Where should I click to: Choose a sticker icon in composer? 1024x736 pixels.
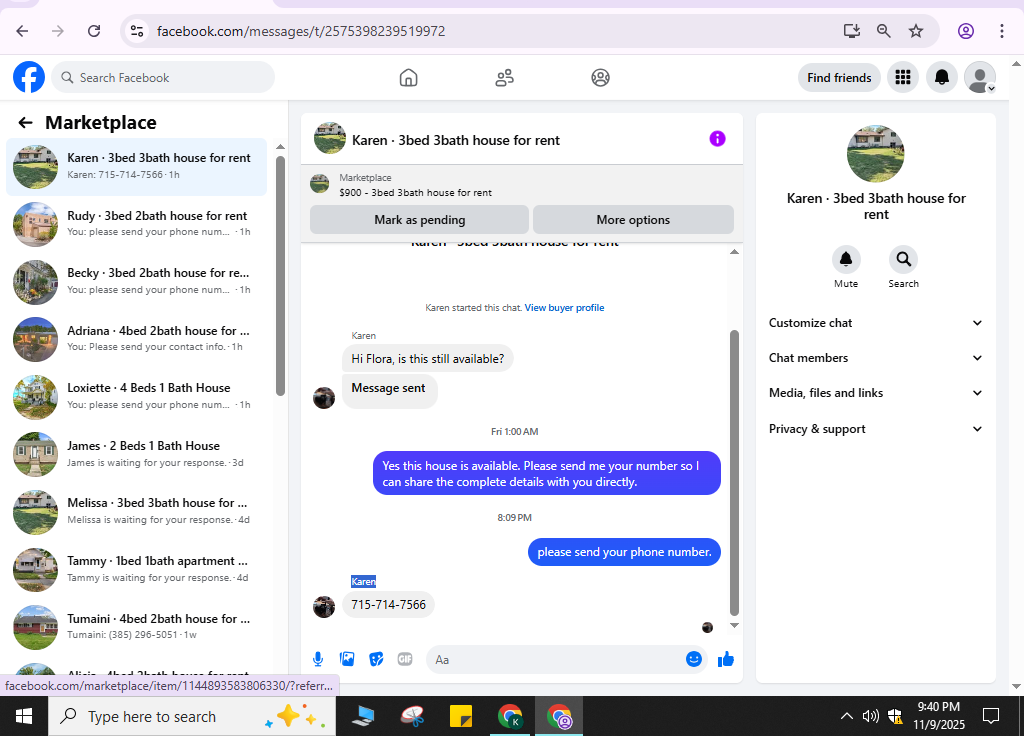pos(376,660)
